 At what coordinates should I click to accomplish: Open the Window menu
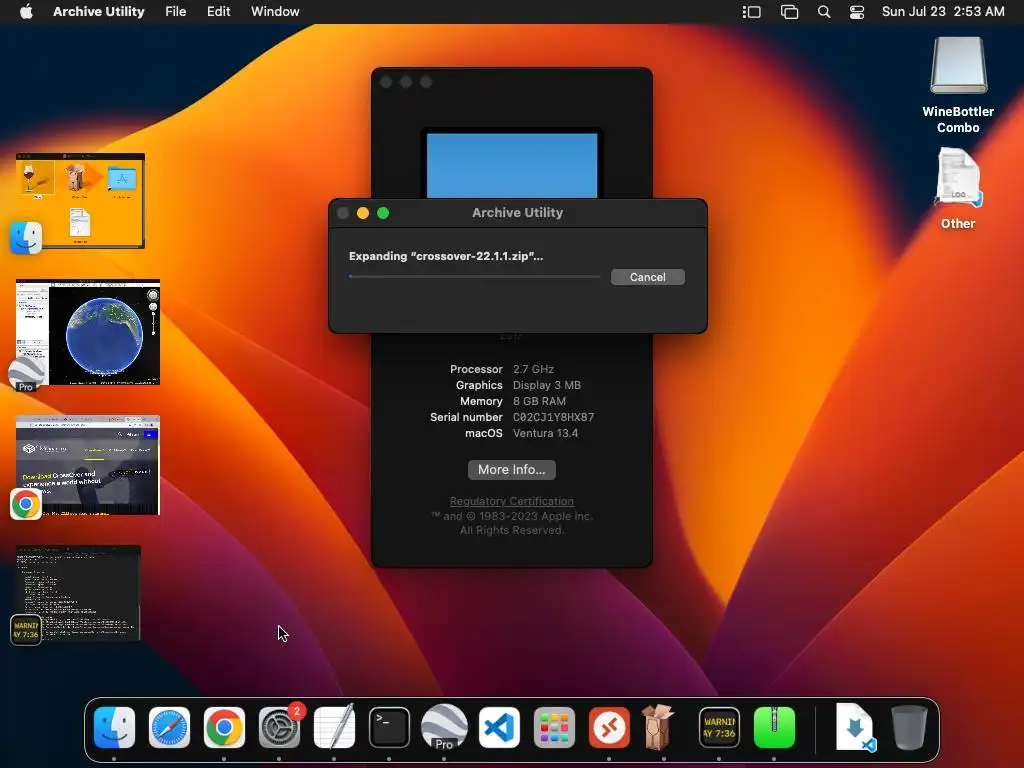coord(275,11)
